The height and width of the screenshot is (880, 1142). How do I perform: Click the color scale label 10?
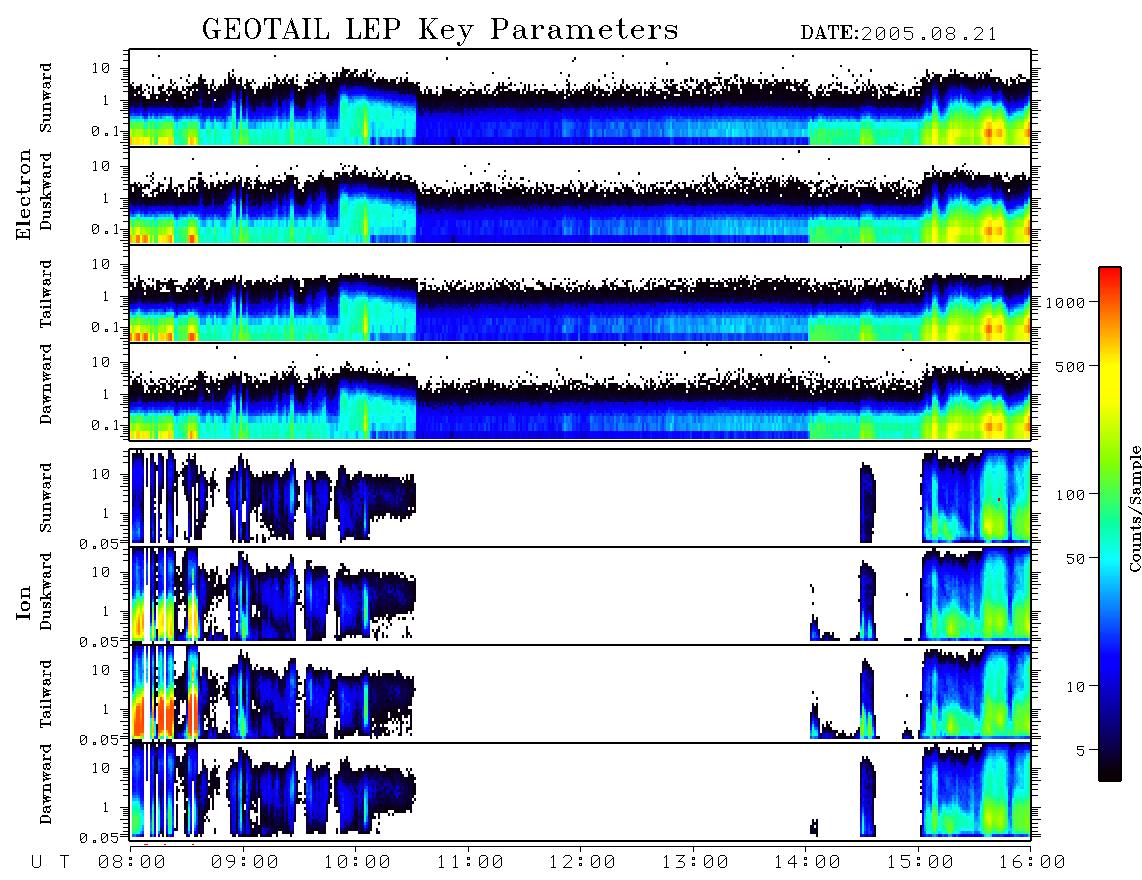(1075, 686)
